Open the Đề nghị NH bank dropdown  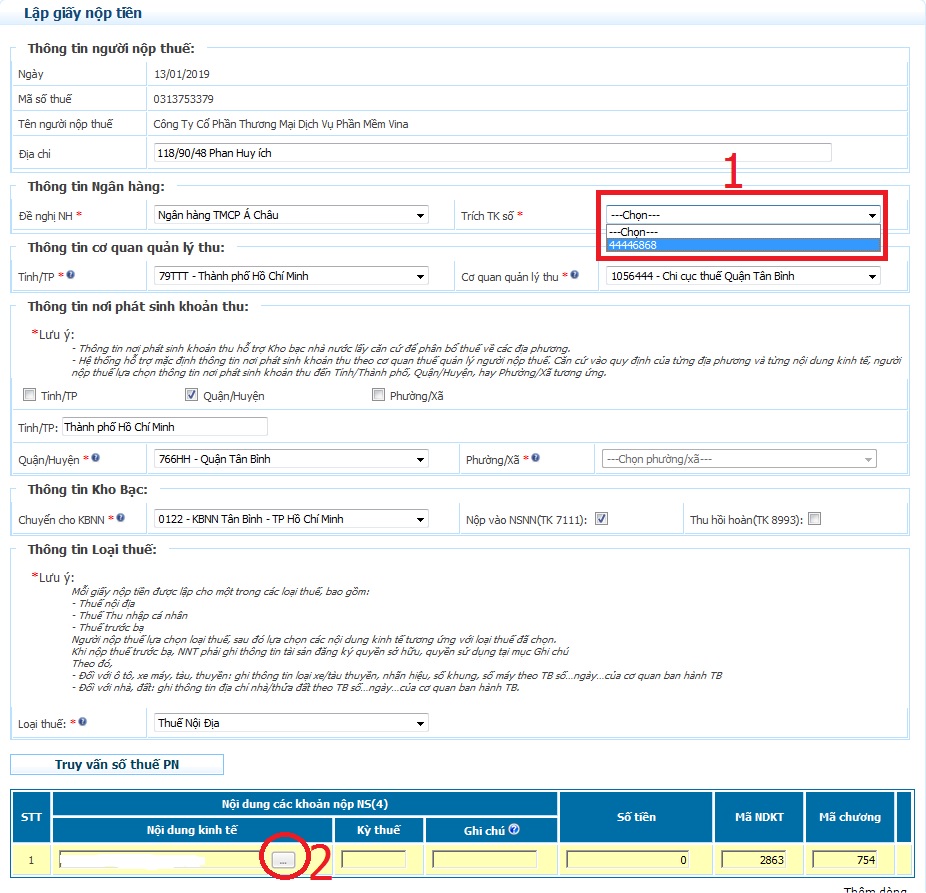pyautogui.click(x=292, y=215)
